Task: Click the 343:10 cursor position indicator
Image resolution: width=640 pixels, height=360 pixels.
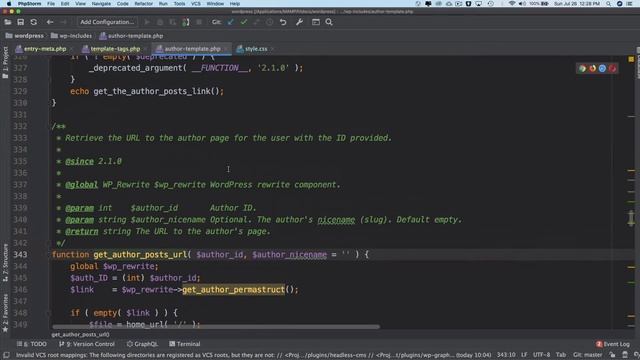Action: pyautogui.click(x=506, y=355)
